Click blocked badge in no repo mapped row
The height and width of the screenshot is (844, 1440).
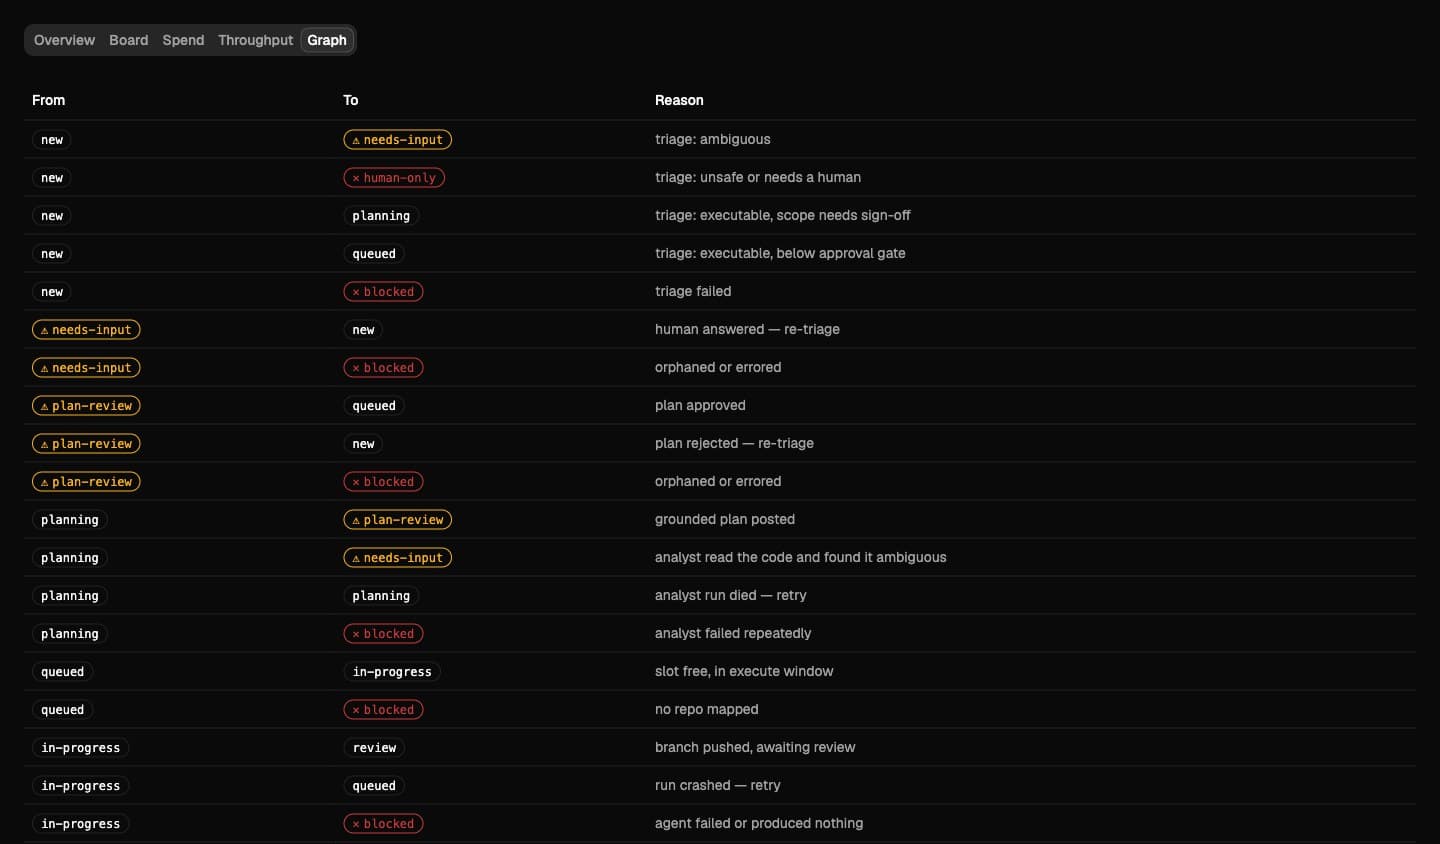pos(383,710)
